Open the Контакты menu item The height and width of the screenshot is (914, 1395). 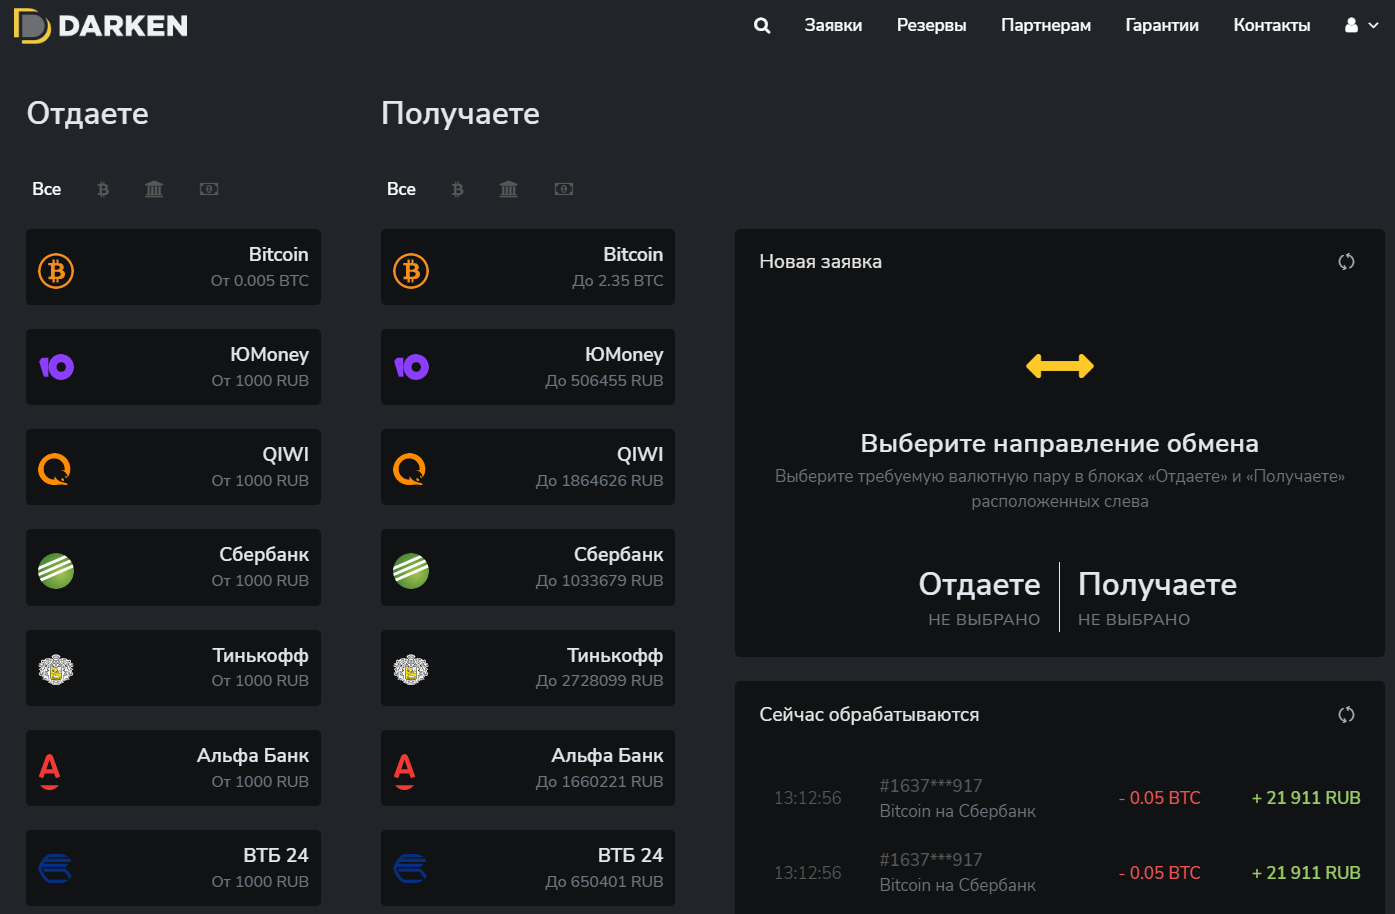(1272, 26)
